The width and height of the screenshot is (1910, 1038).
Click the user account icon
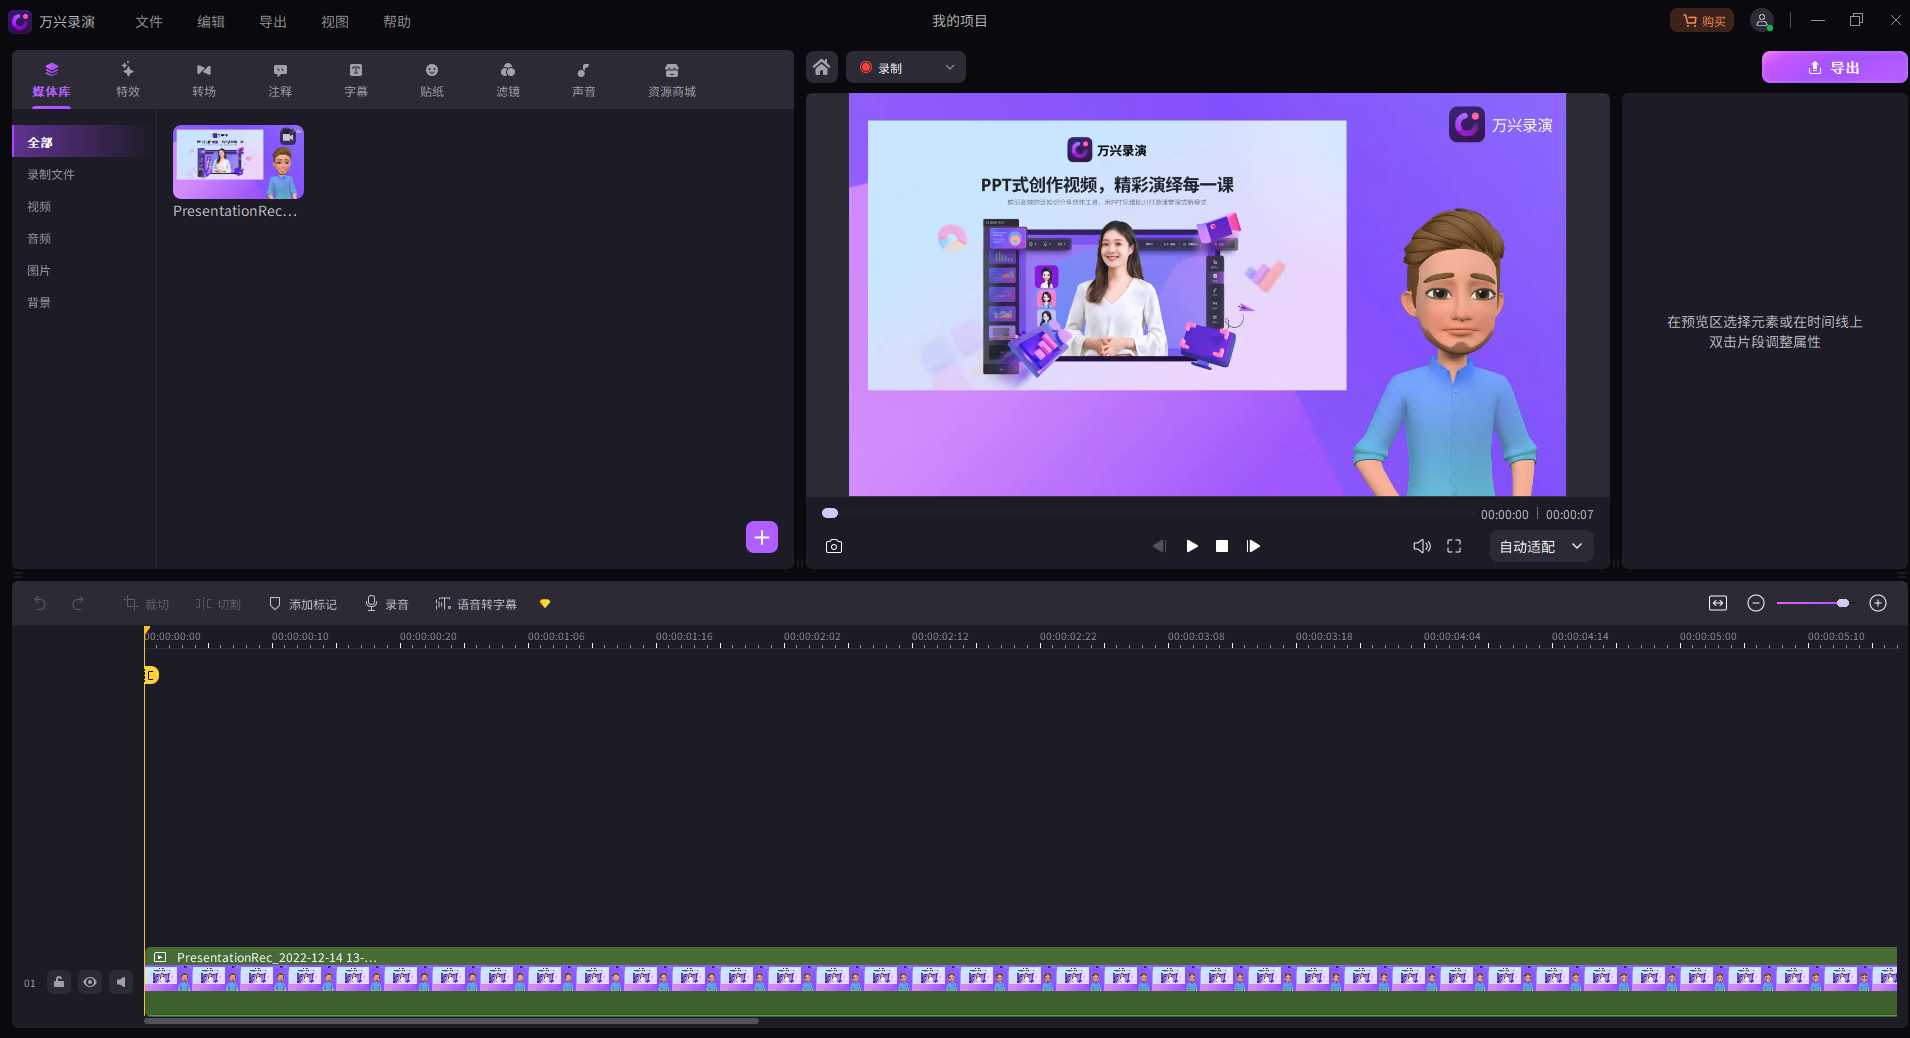pyautogui.click(x=1761, y=21)
